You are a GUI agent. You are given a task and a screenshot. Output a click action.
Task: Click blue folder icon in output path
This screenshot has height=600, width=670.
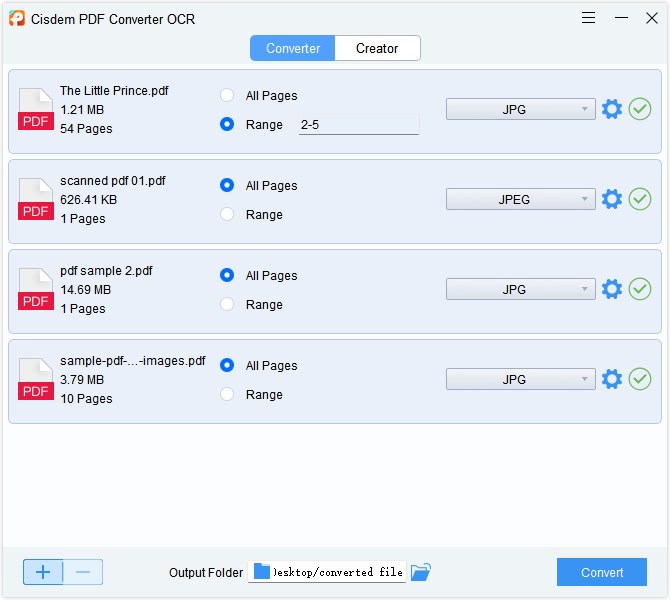[262, 571]
